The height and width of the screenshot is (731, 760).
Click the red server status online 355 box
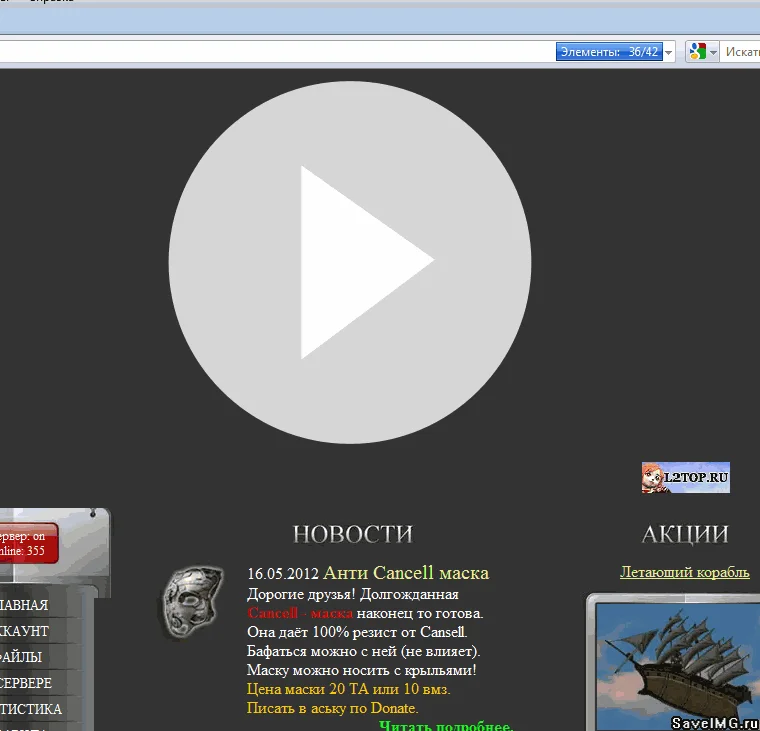[x=28, y=543]
